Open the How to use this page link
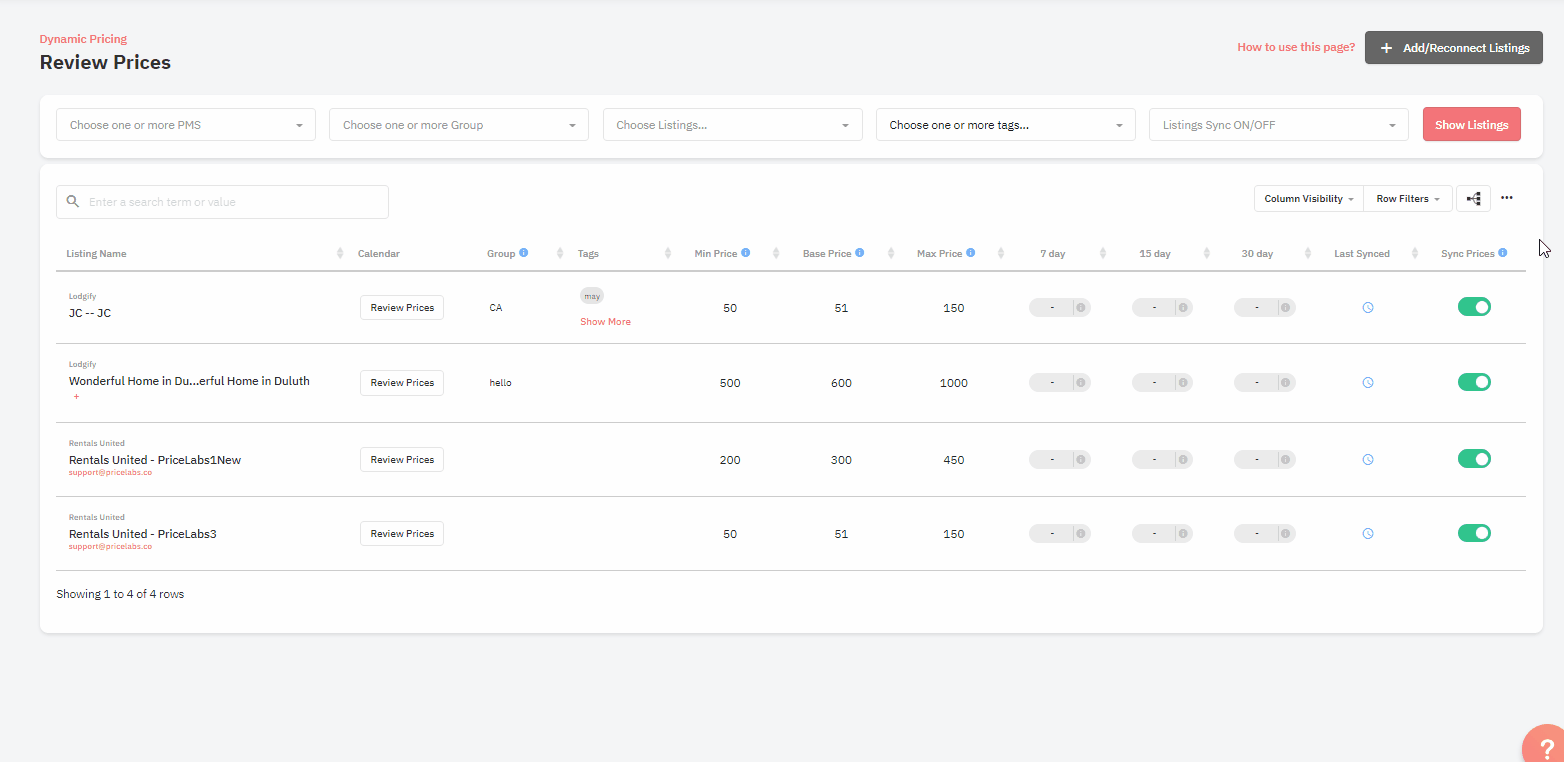The width and height of the screenshot is (1564, 762). tap(1295, 47)
